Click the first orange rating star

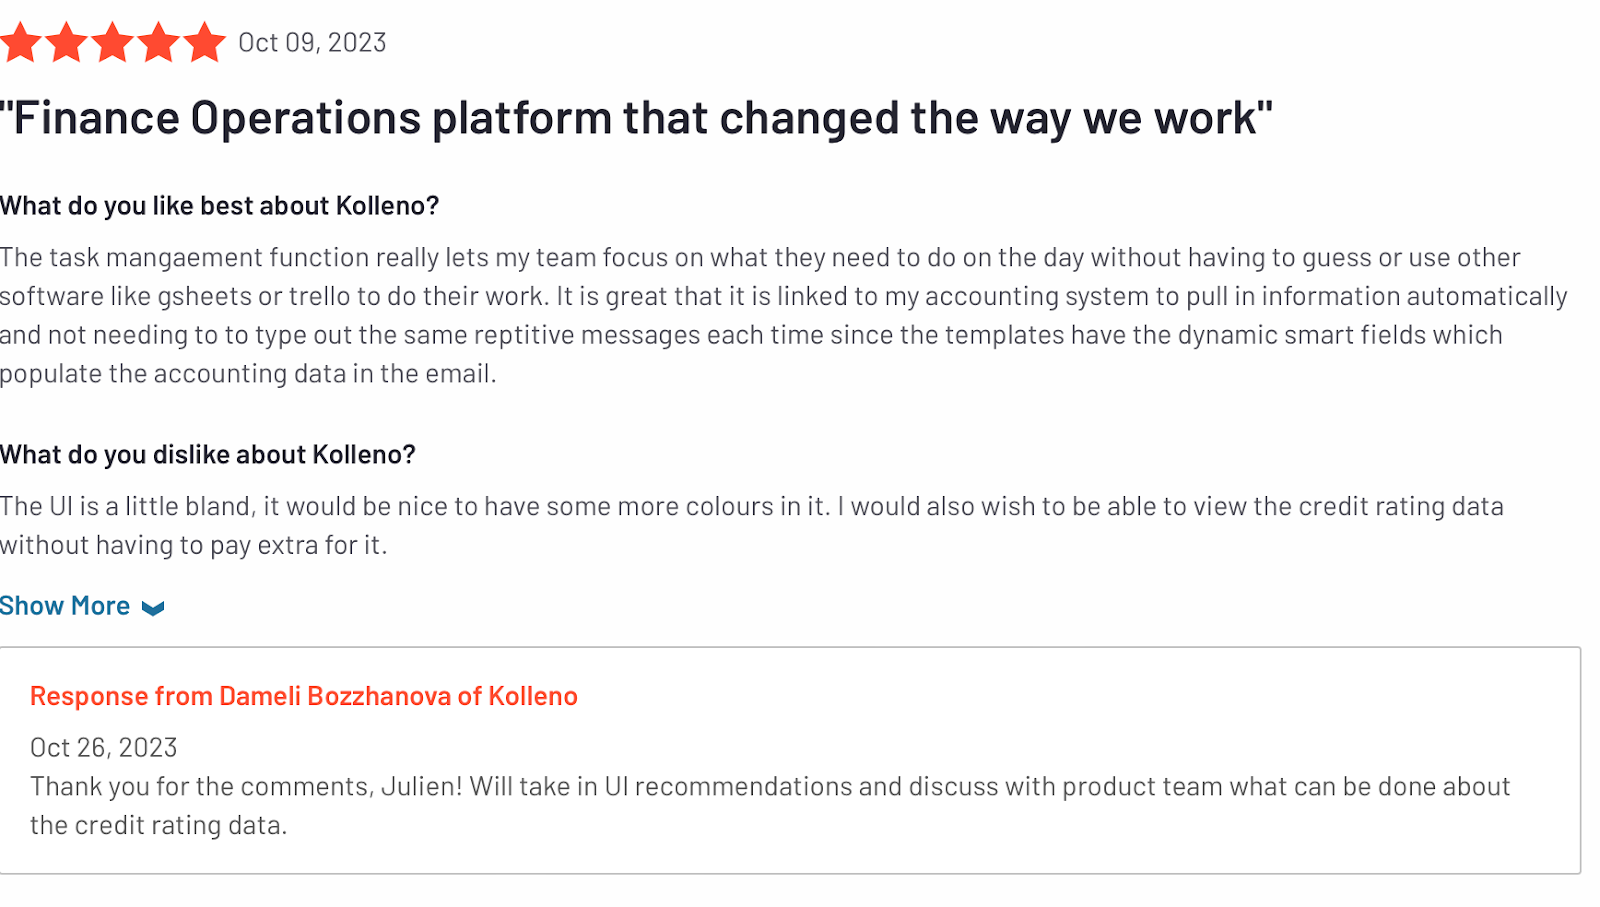[19, 43]
